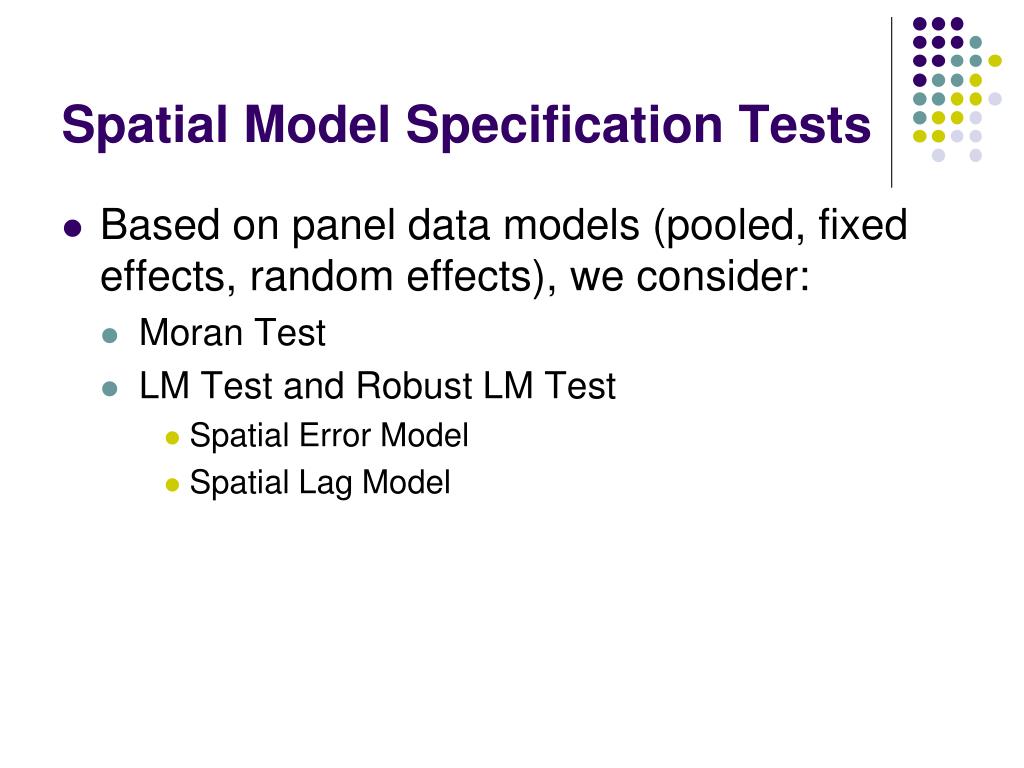
Task: Select the "LM Test and Robust LM Test" line
Action: coord(377,386)
